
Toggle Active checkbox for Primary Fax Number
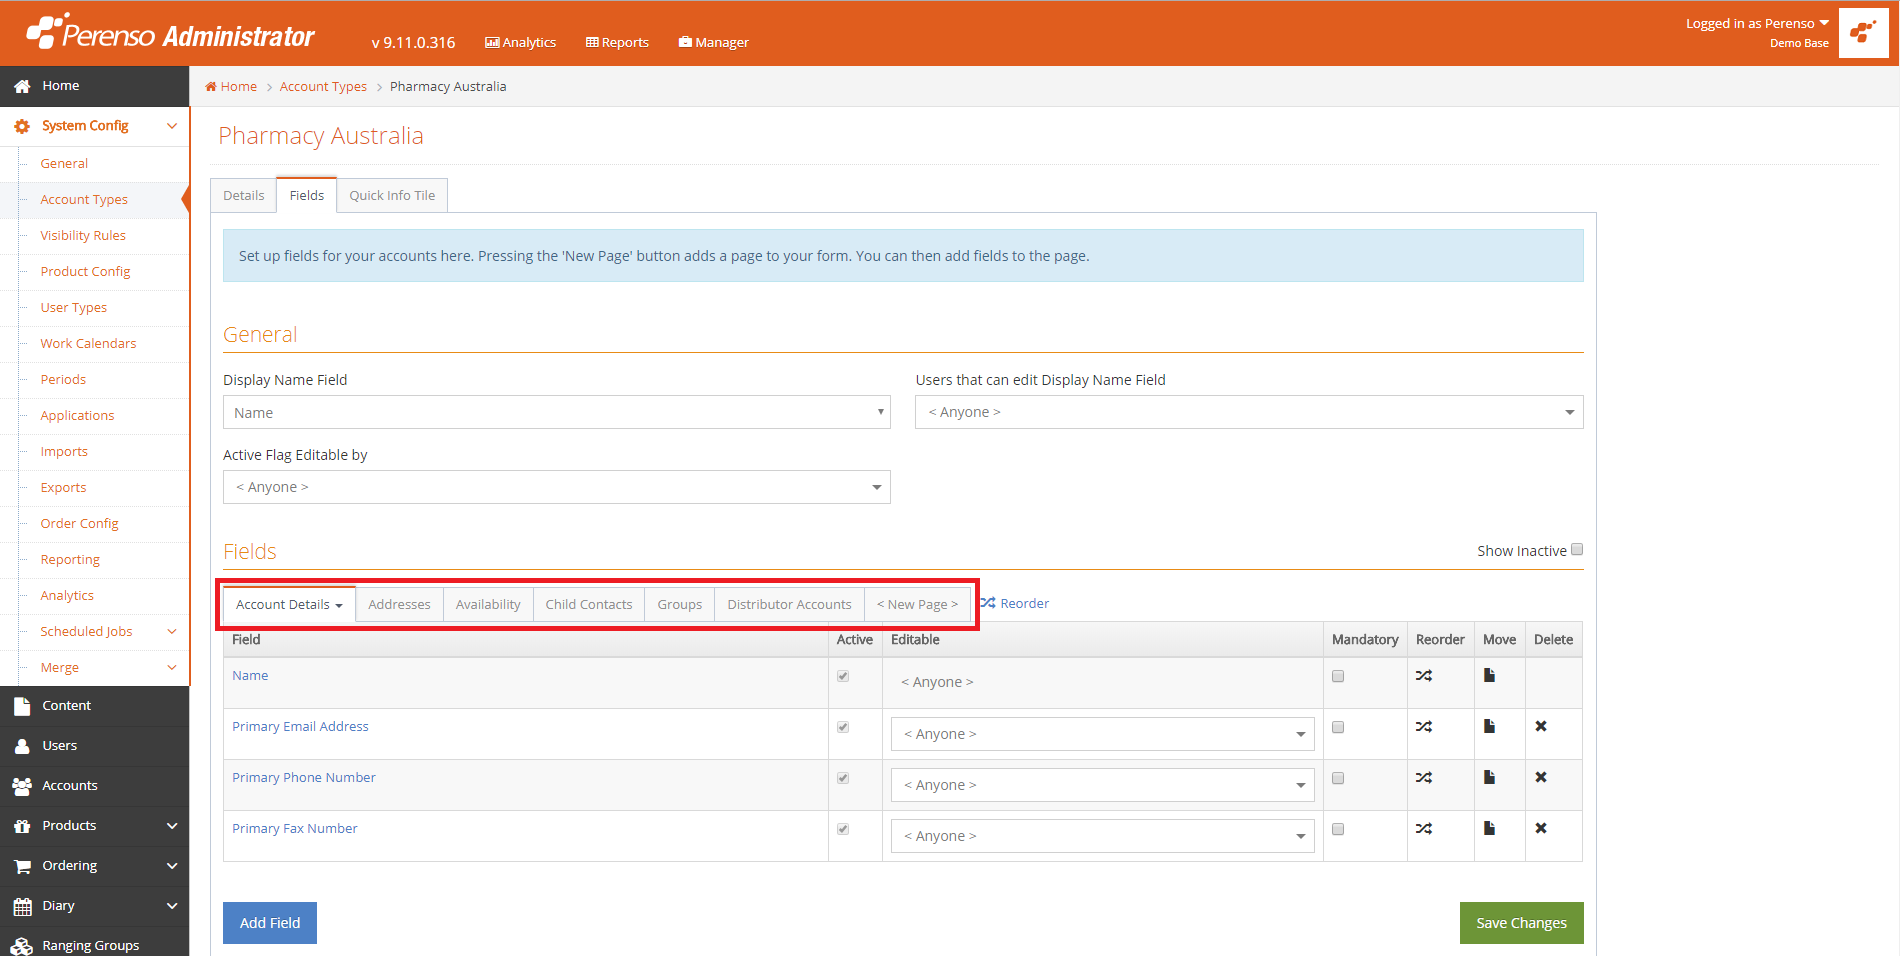point(843,829)
